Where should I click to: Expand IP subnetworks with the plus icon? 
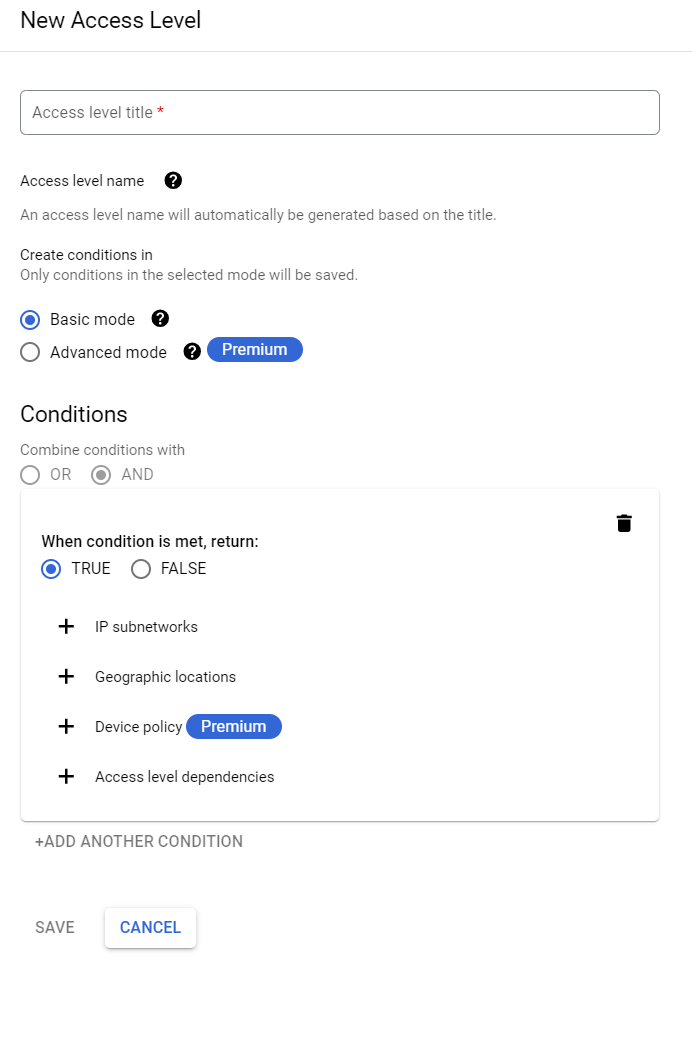[66, 626]
